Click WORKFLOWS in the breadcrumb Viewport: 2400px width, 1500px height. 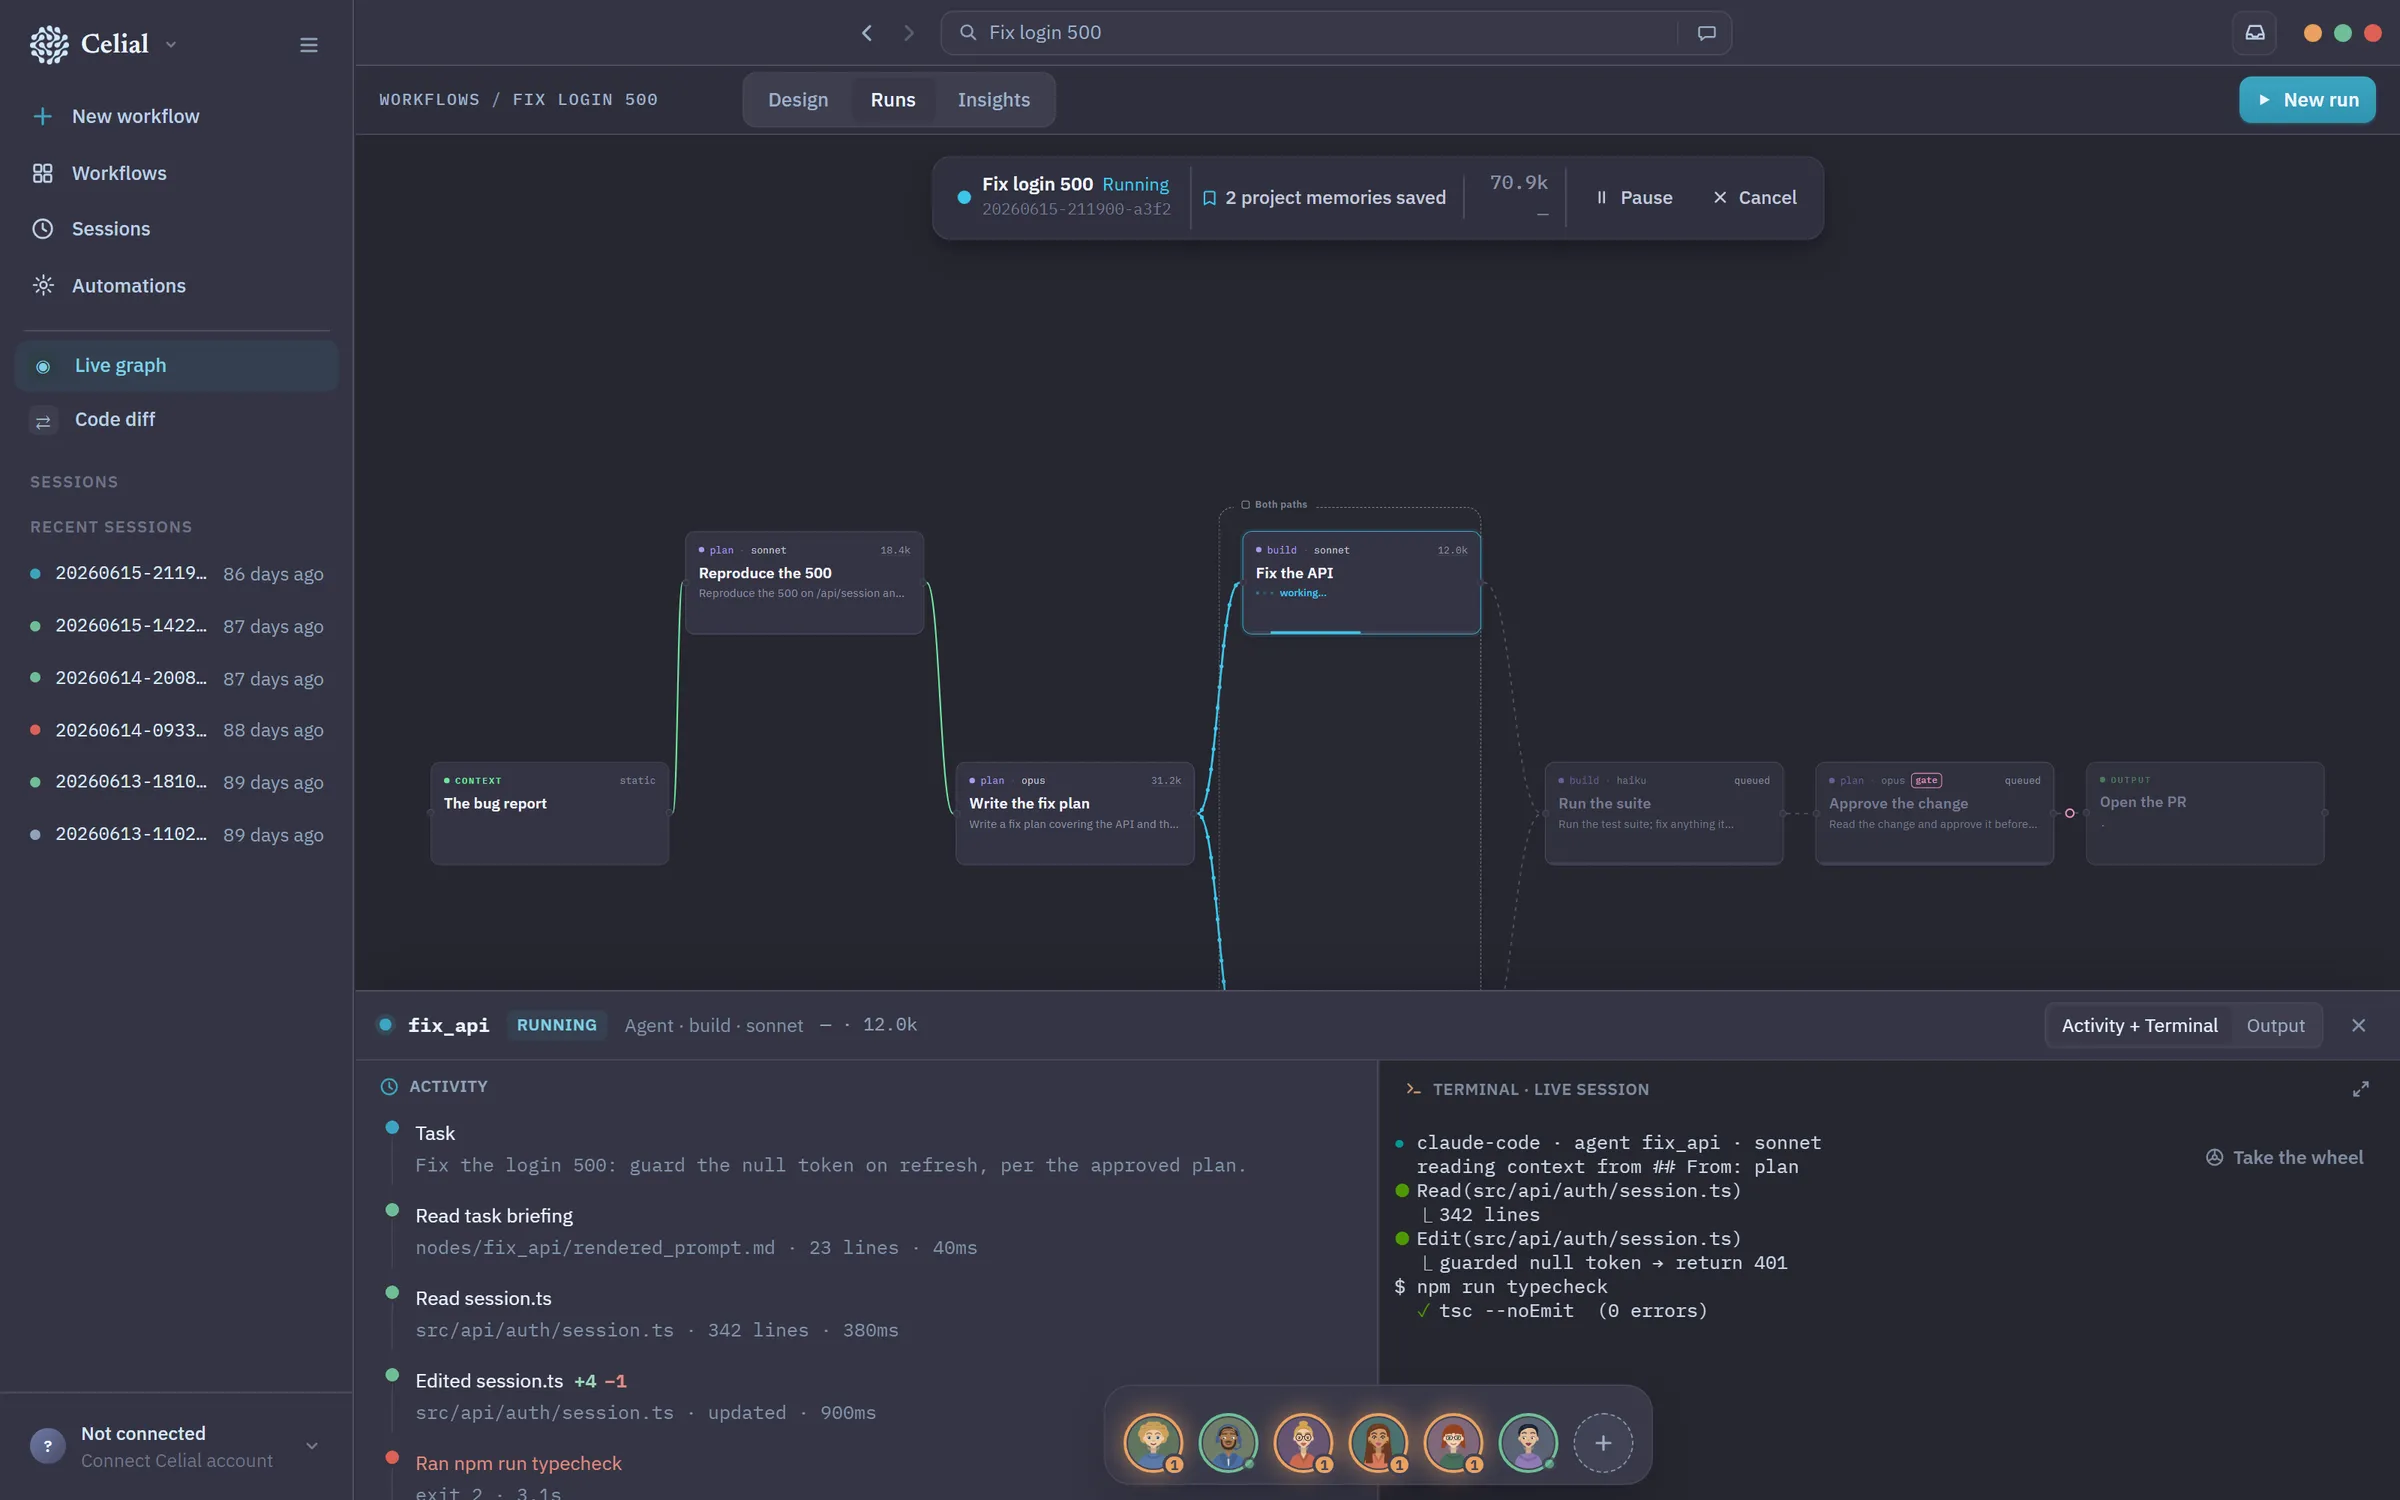pyautogui.click(x=429, y=100)
